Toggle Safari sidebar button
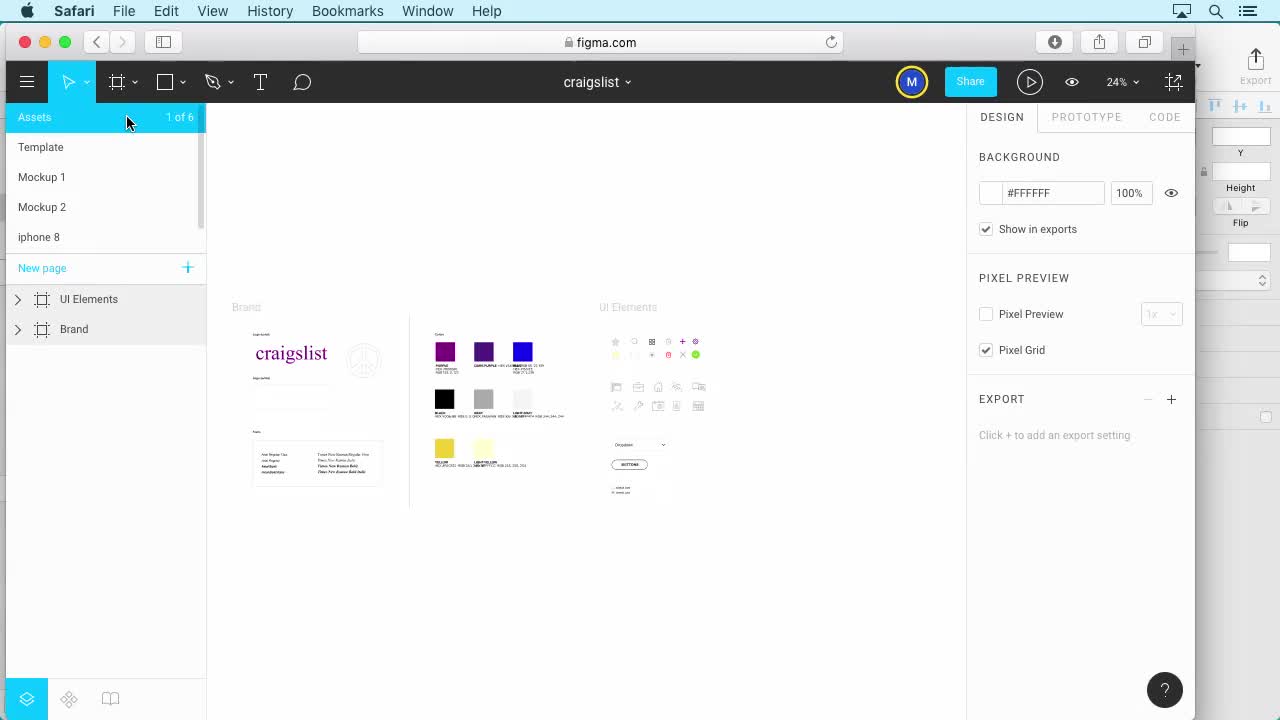The image size is (1280, 720). (x=163, y=42)
